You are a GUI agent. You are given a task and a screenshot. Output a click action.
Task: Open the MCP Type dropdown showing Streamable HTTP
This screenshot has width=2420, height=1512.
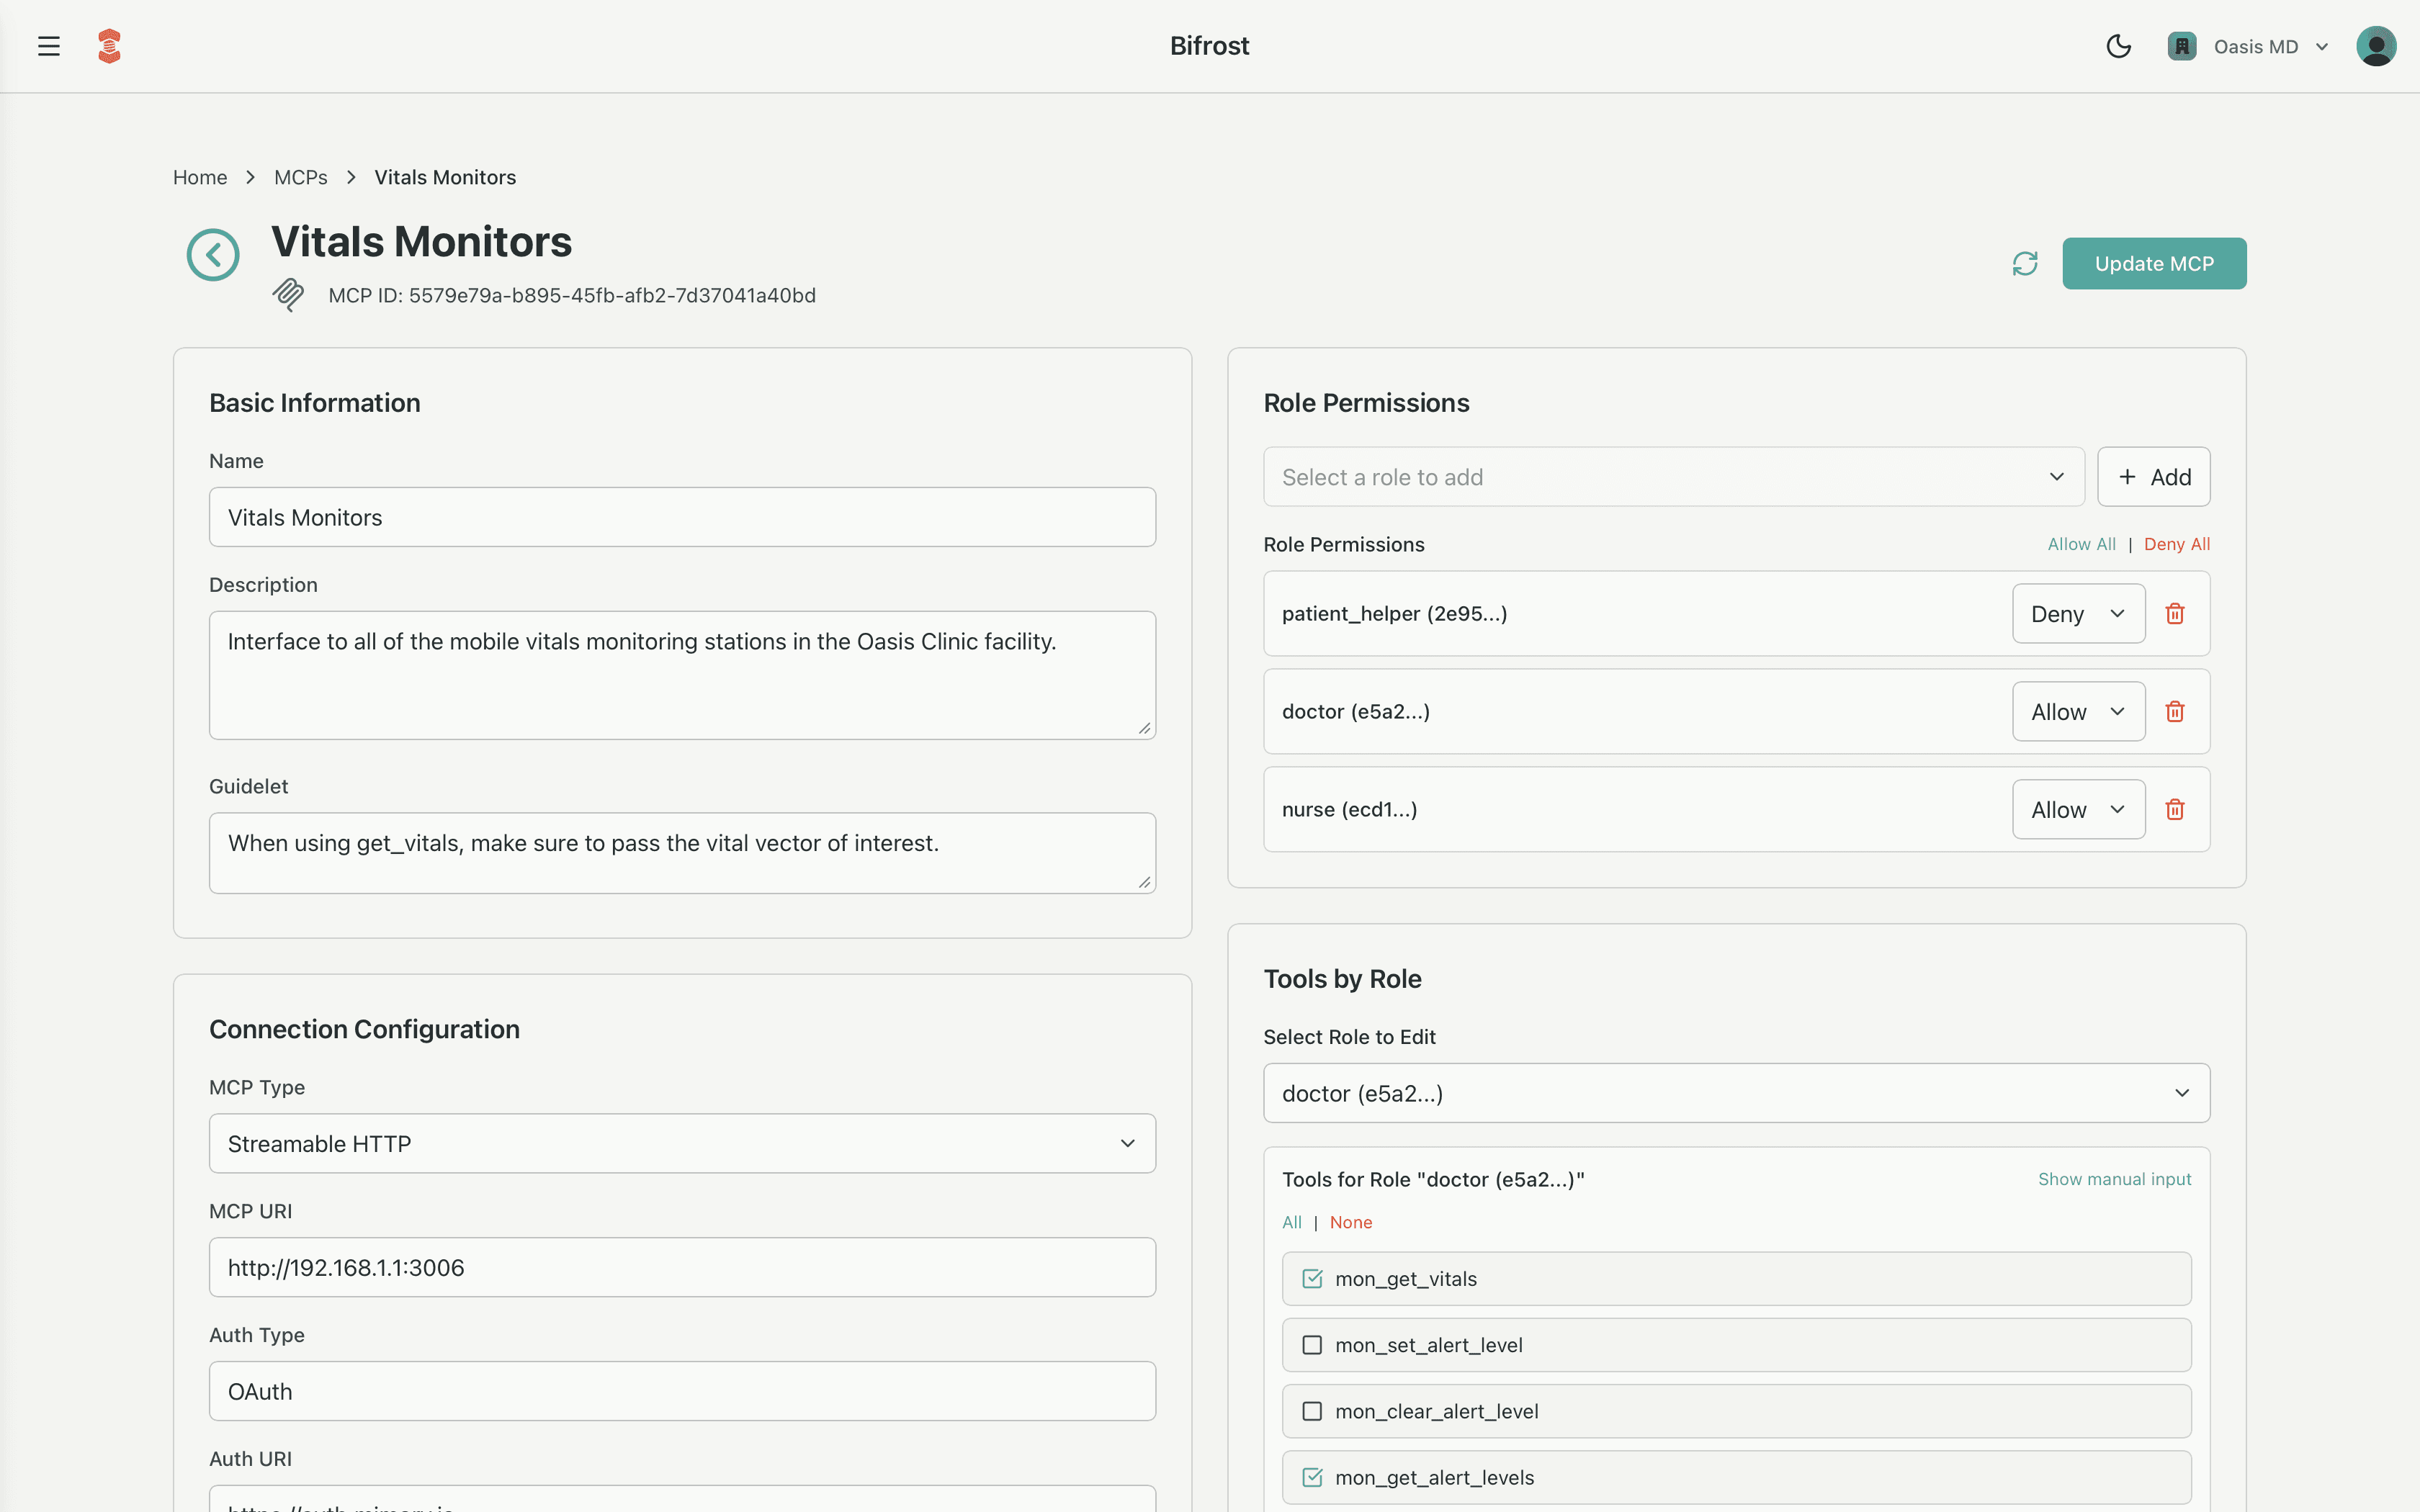click(682, 1143)
